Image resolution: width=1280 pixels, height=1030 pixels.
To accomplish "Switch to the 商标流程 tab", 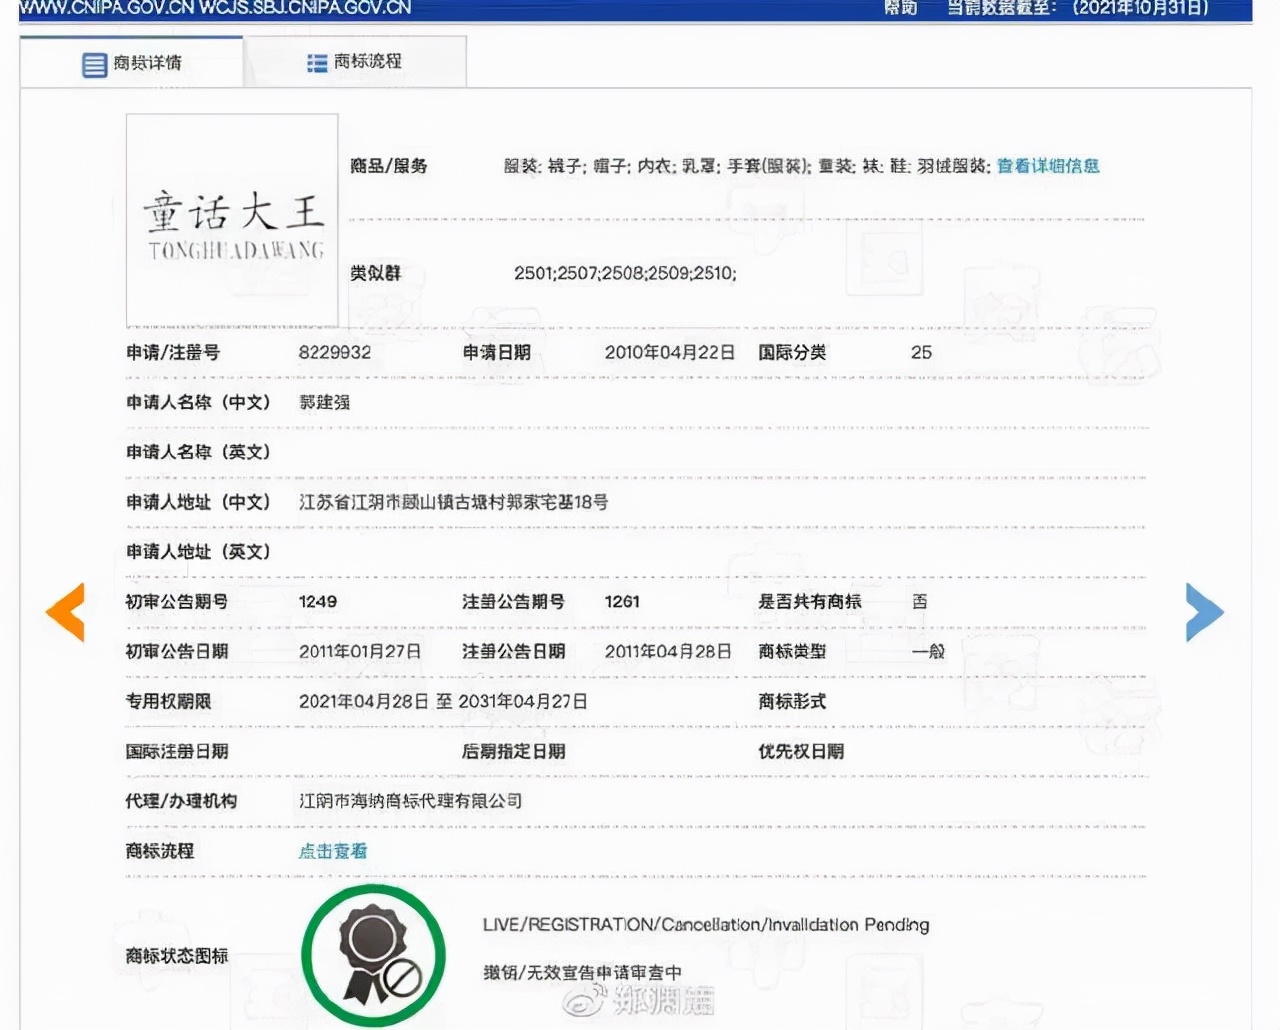I will point(355,62).
